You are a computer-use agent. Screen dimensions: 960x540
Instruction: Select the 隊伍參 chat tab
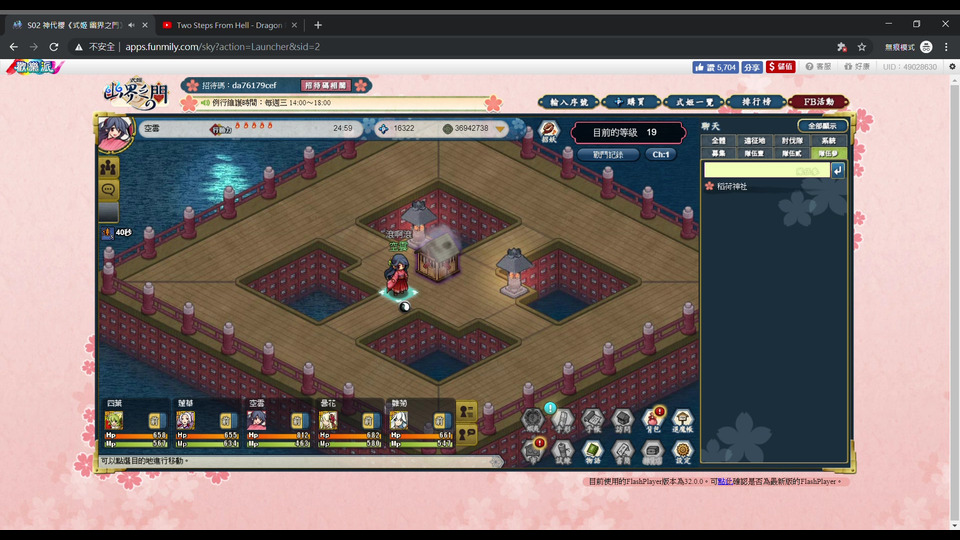pyautogui.click(x=828, y=153)
